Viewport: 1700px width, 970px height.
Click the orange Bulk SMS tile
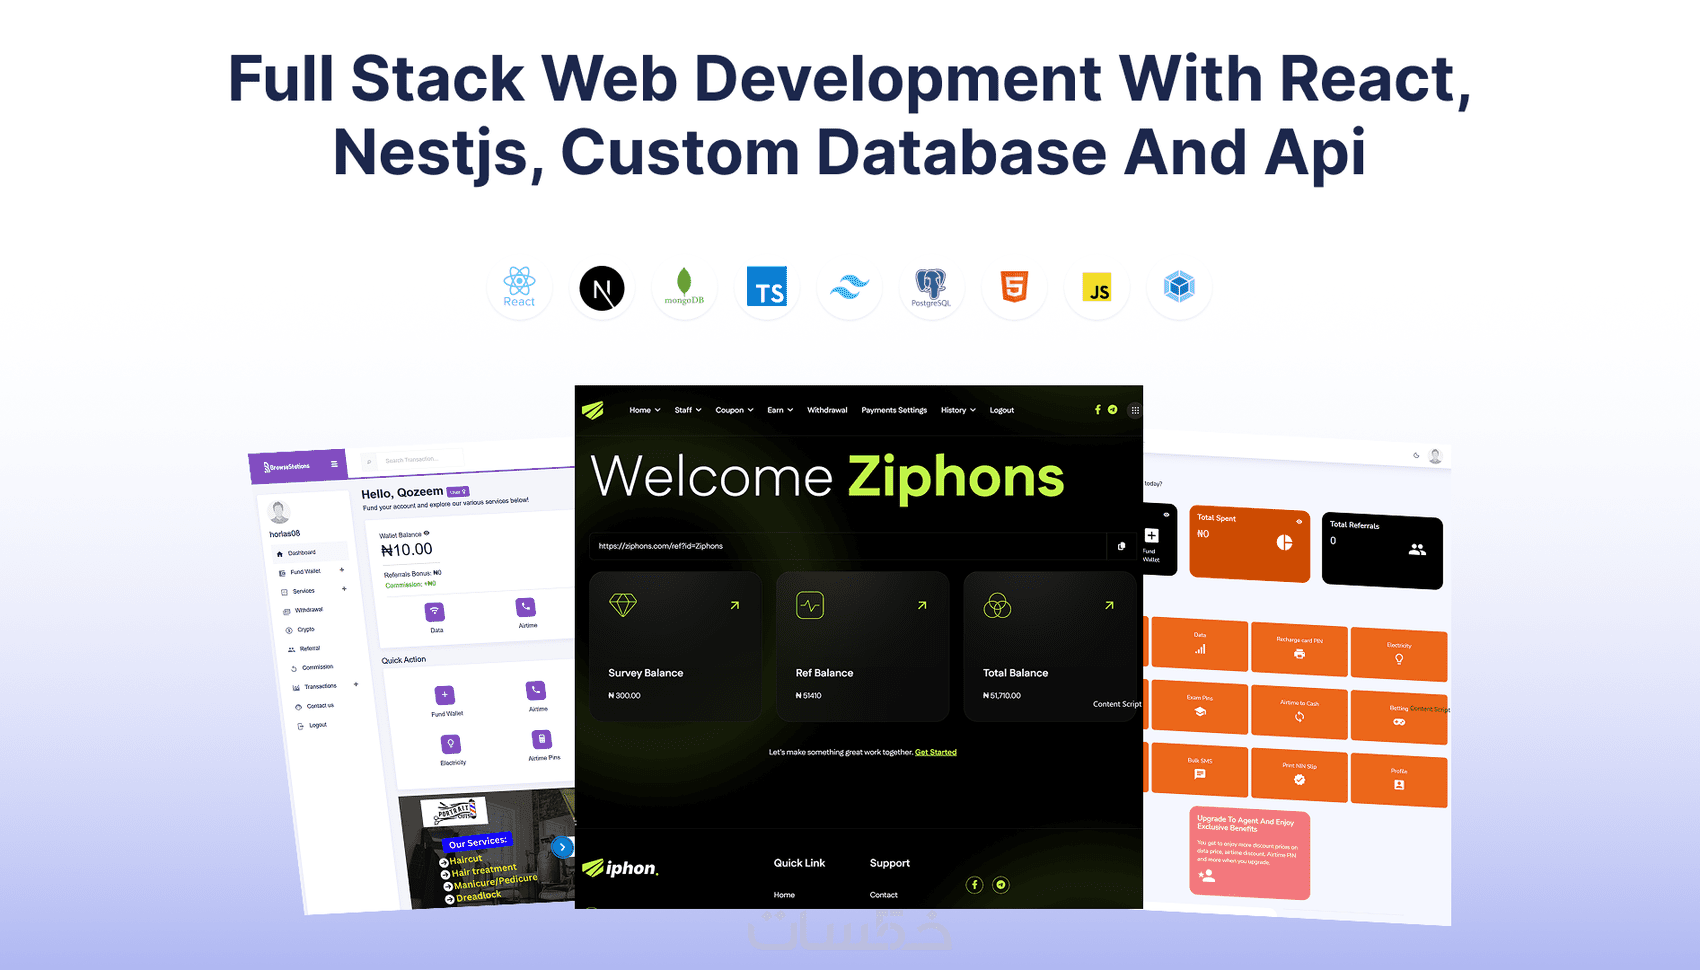(x=1200, y=769)
